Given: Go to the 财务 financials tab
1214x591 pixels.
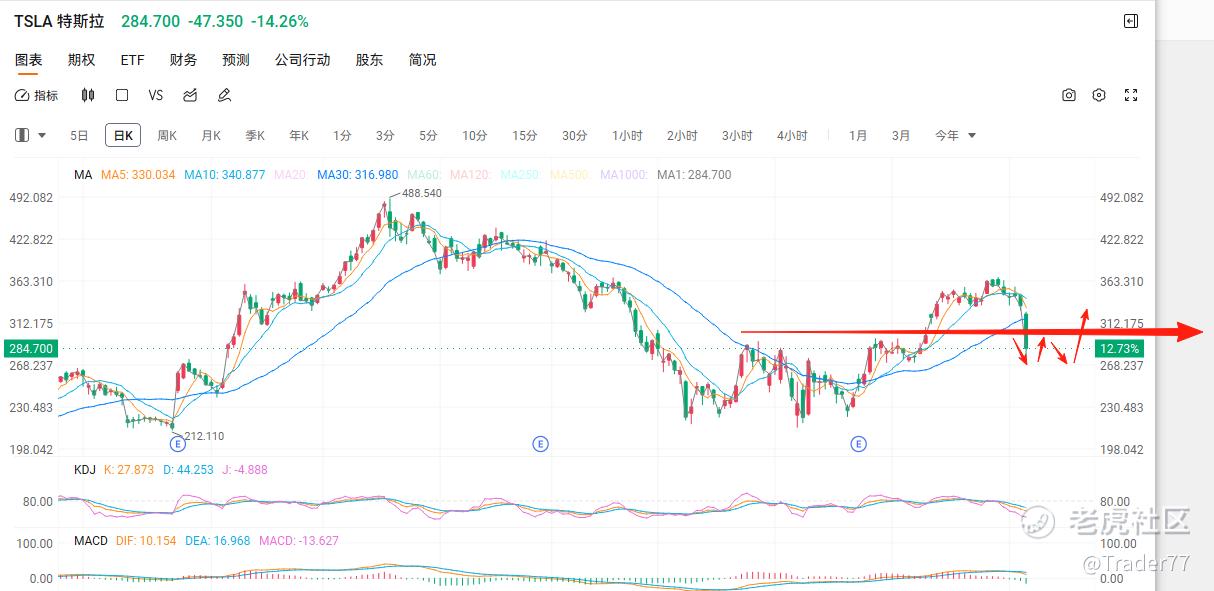Looking at the screenshot, I should click(183, 60).
